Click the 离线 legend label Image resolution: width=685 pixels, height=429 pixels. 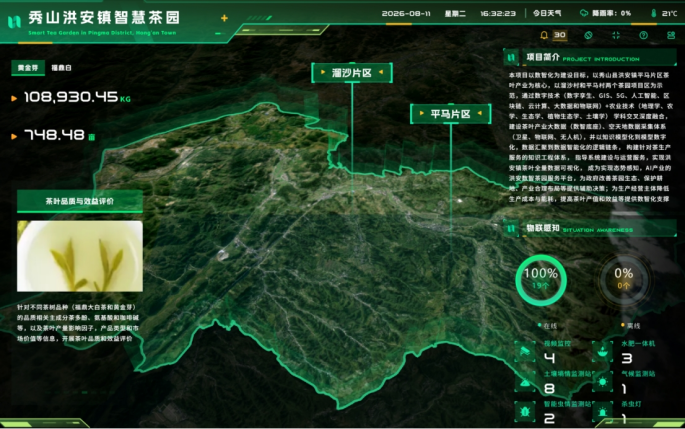click(633, 325)
